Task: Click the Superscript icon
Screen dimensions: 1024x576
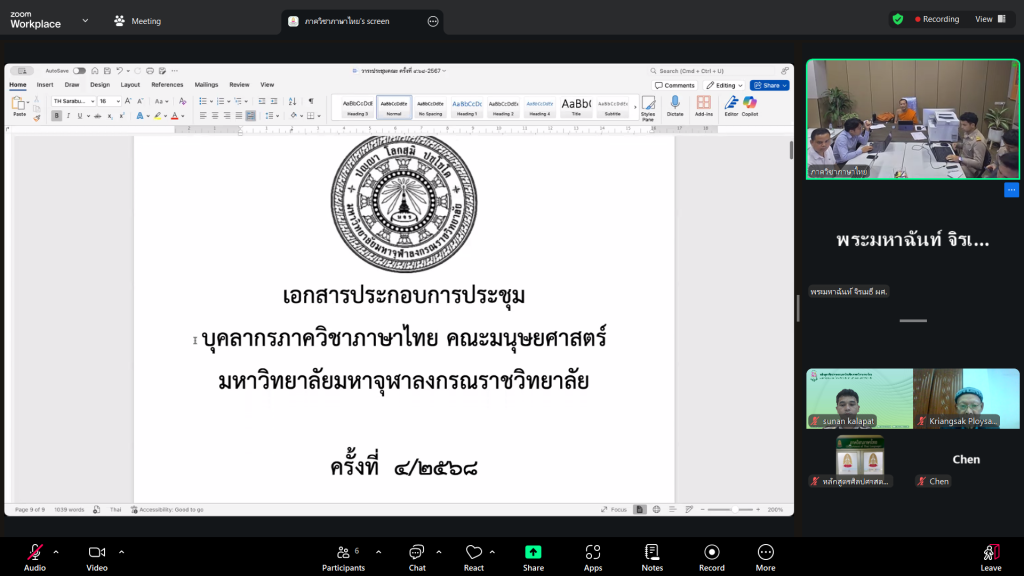Action: [x=121, y=116]
